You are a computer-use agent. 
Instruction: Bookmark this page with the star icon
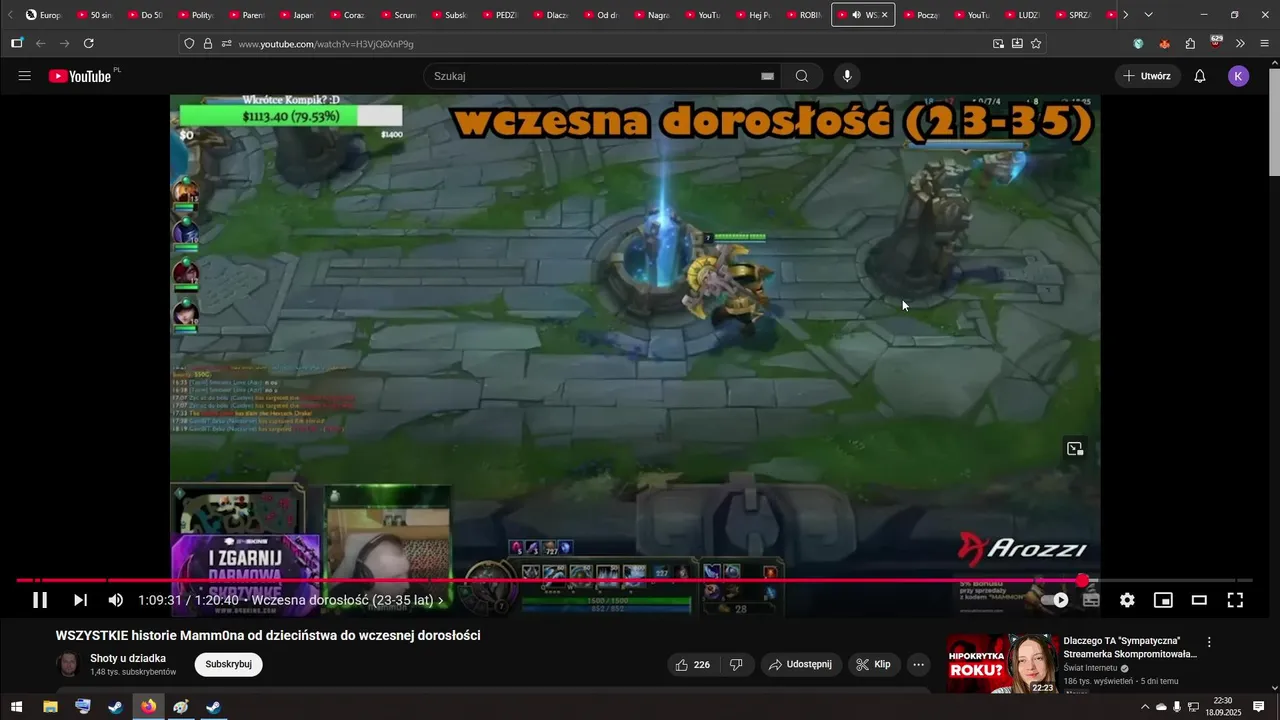[x=1036, y=44]
